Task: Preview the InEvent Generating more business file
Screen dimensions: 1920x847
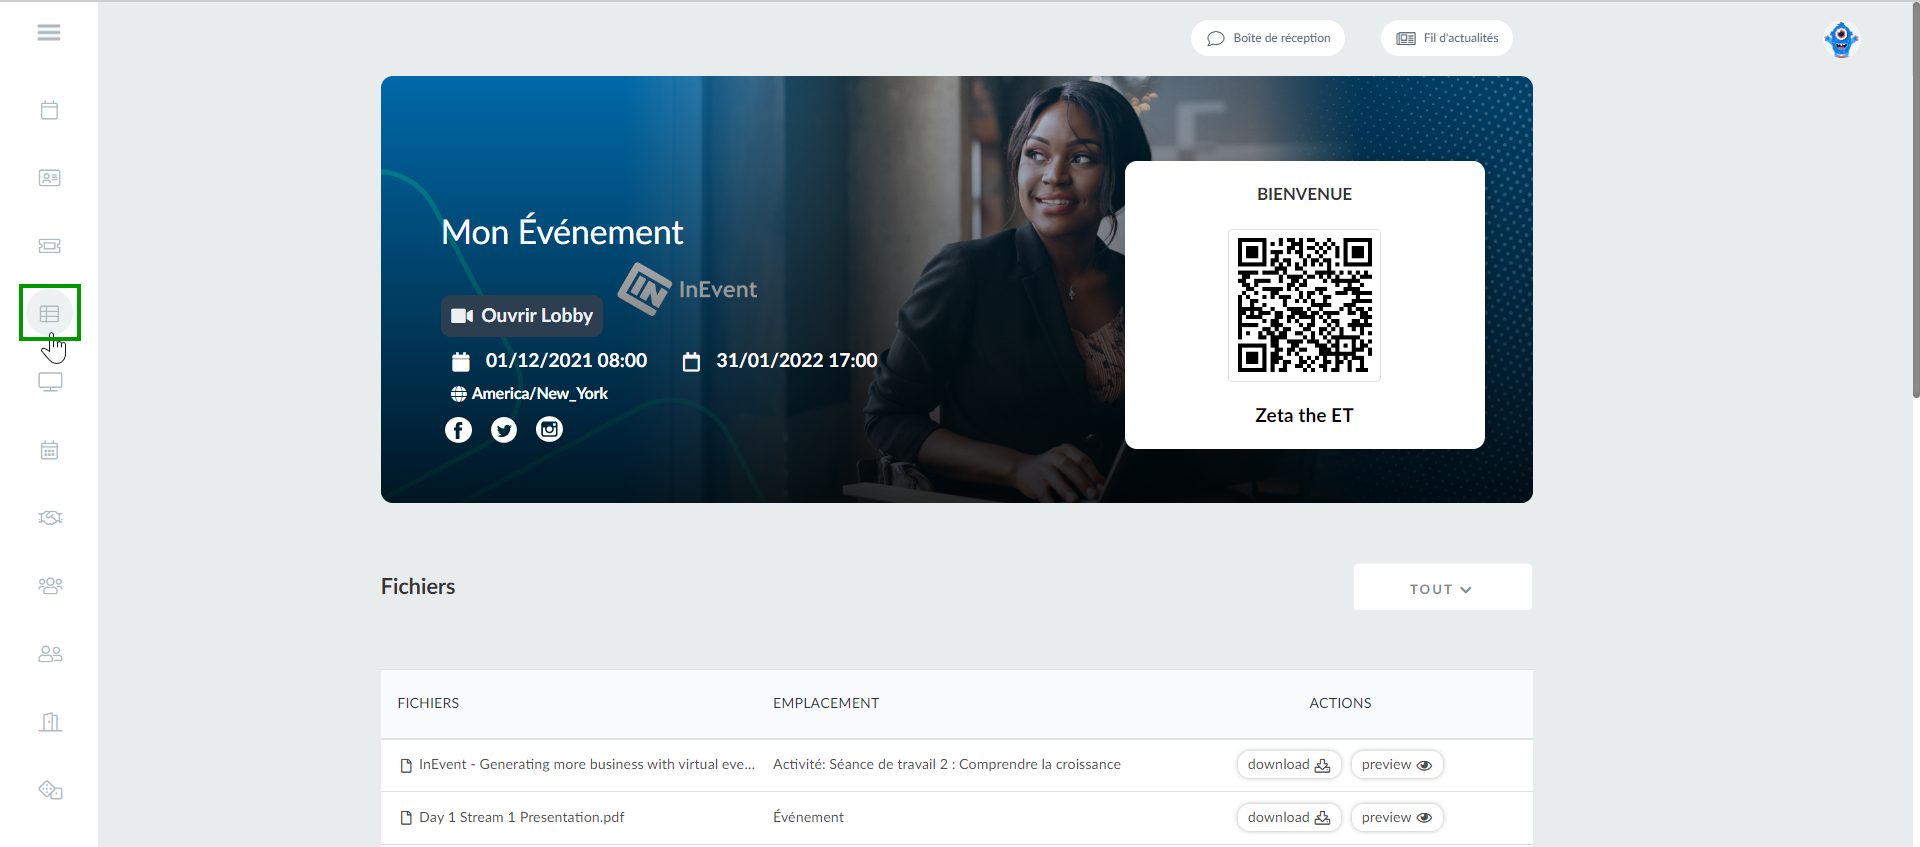Action: tap(1397, 765)
